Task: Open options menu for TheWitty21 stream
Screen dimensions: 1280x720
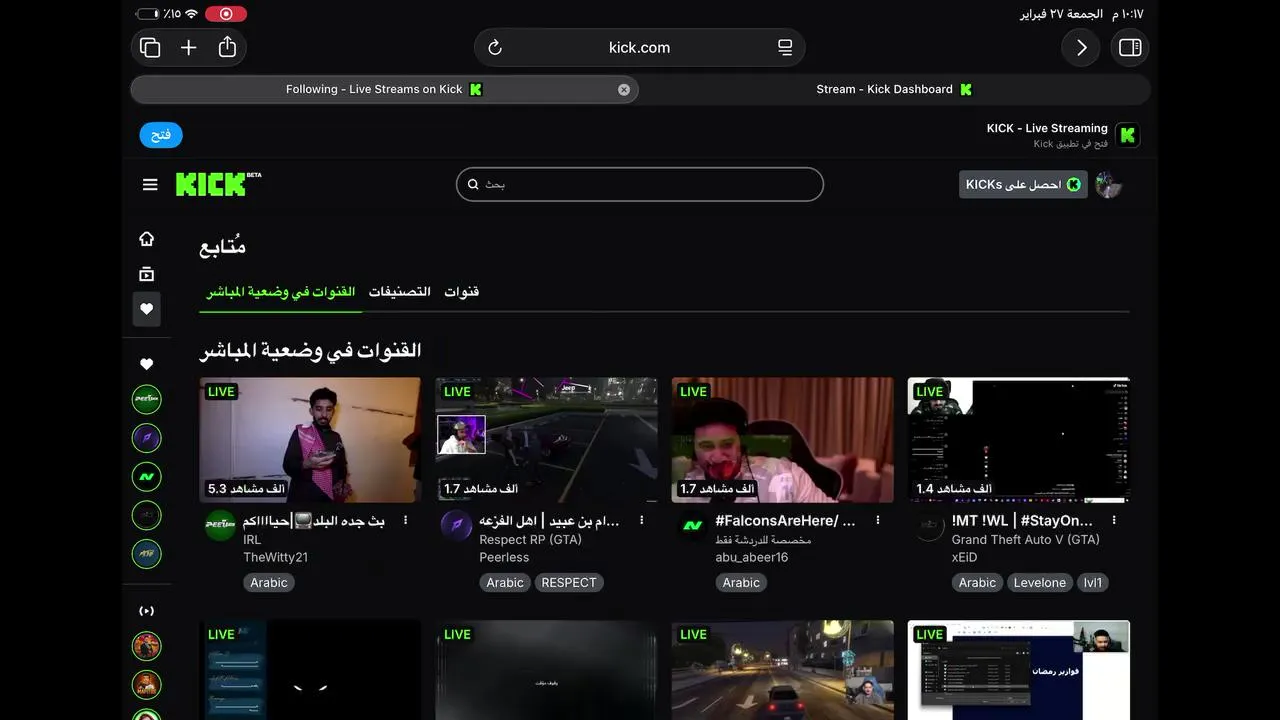Action: (405, 521)
